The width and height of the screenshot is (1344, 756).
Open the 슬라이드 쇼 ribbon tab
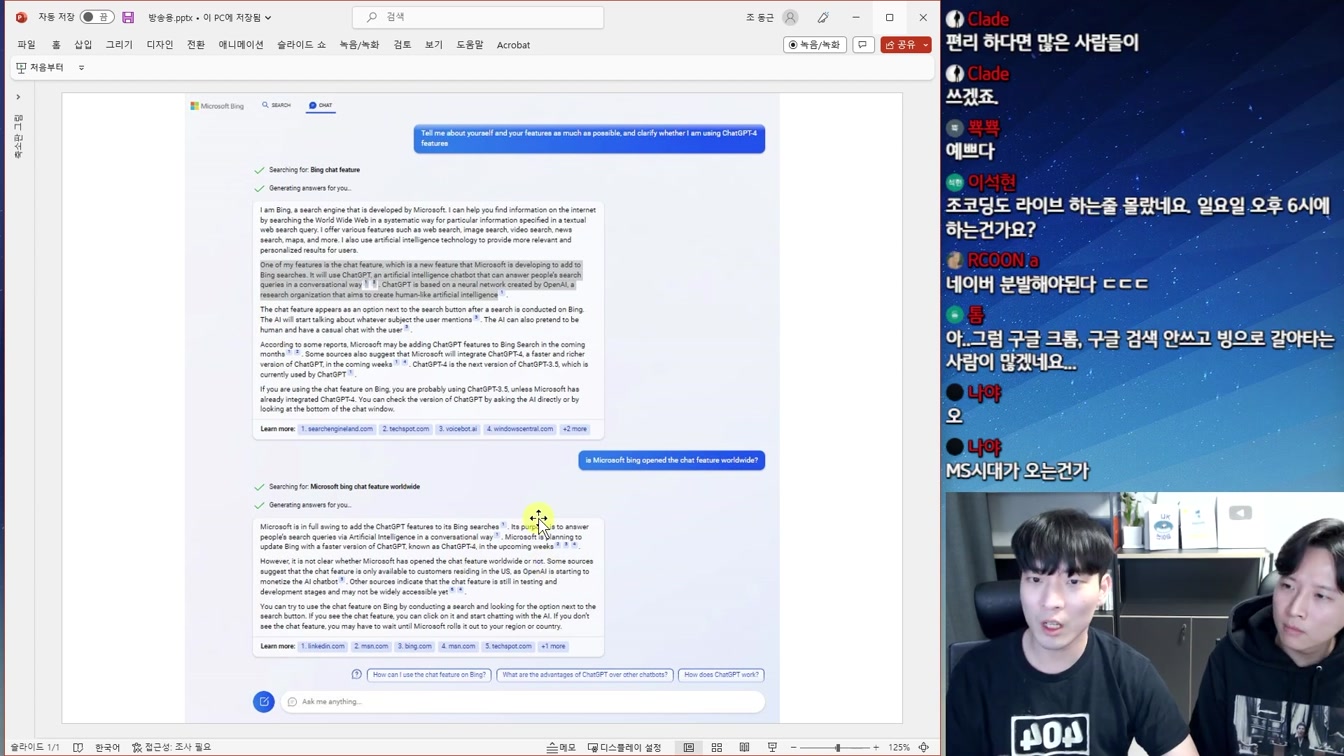click(x=301, y=45)
